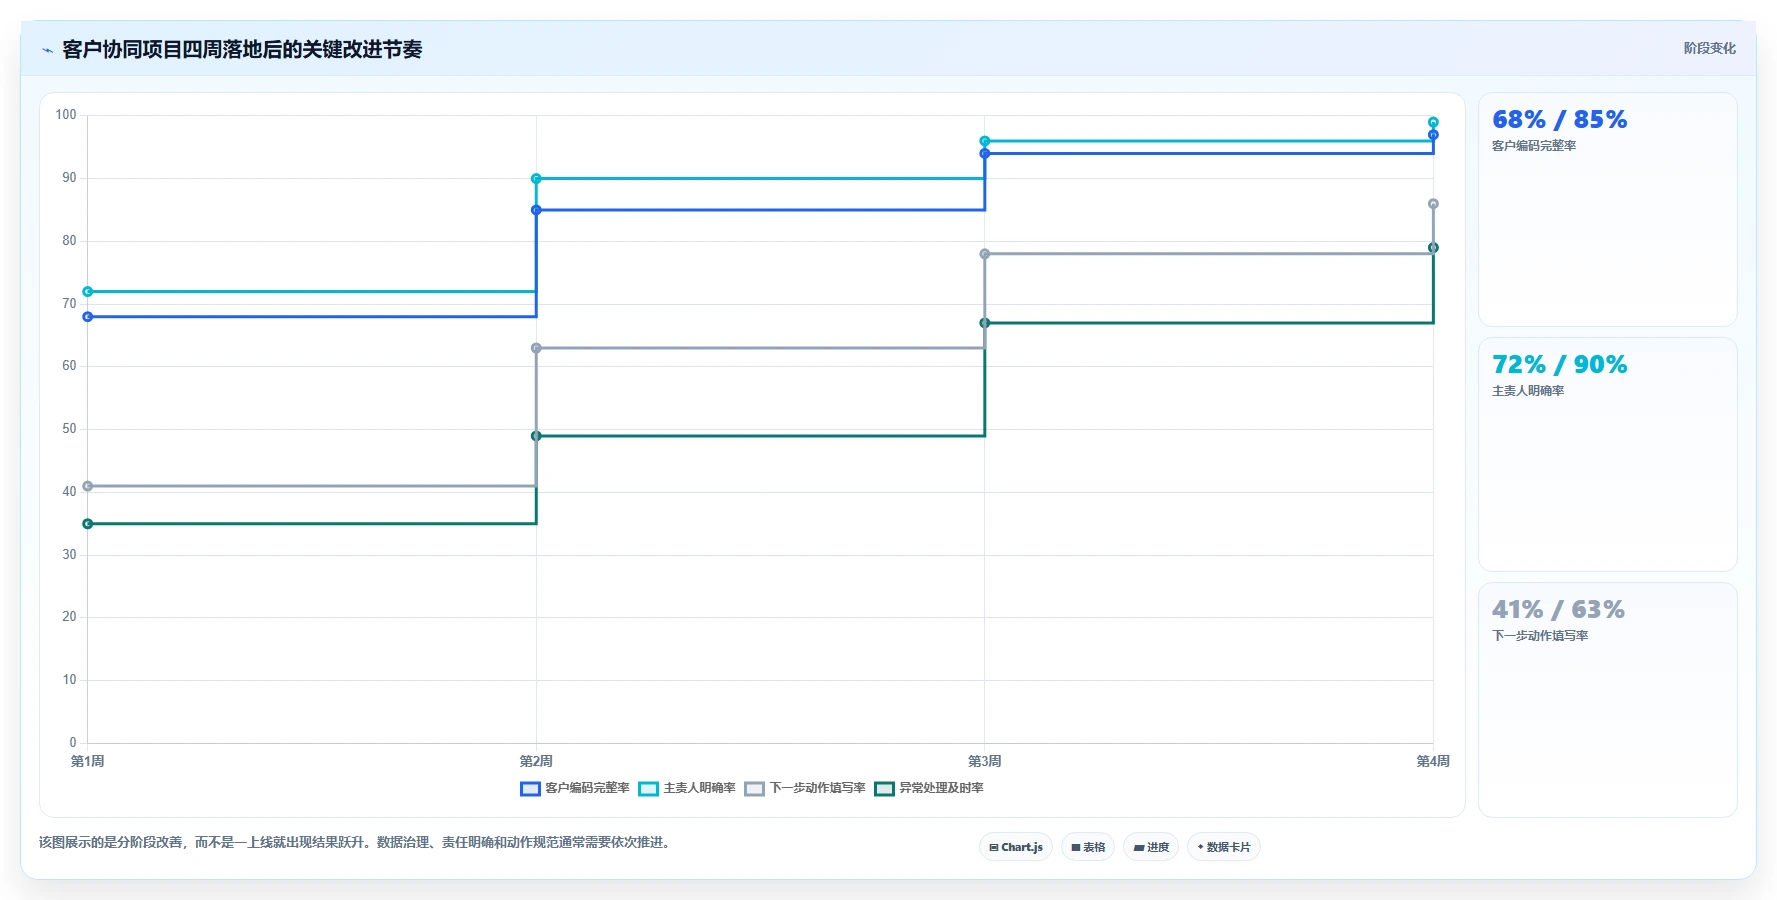Click the 第4周 x-axis label

point(1433,761)
